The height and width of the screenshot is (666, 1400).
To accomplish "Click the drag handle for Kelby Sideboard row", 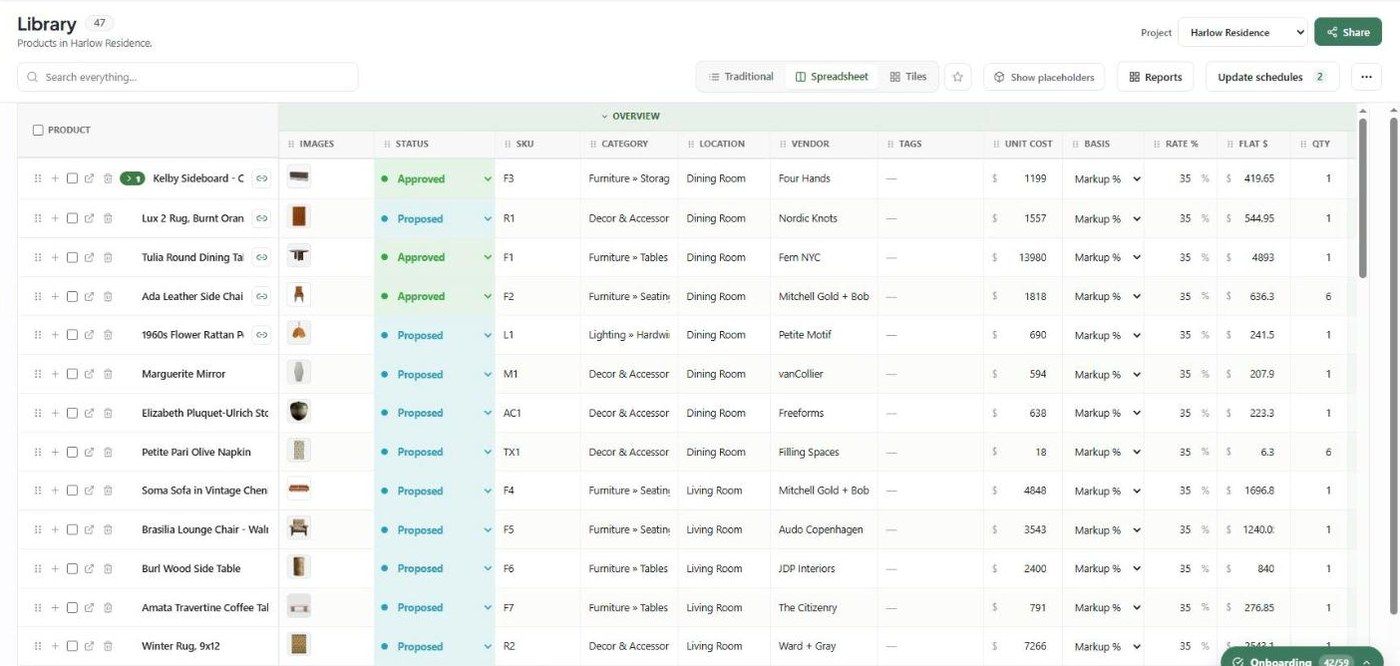I will coord(38,179).
